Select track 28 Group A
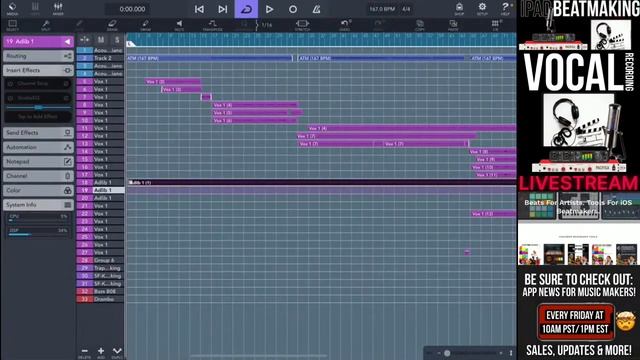Image resolution: width=640 pixels, height=360 pixels. coord(100,260)
